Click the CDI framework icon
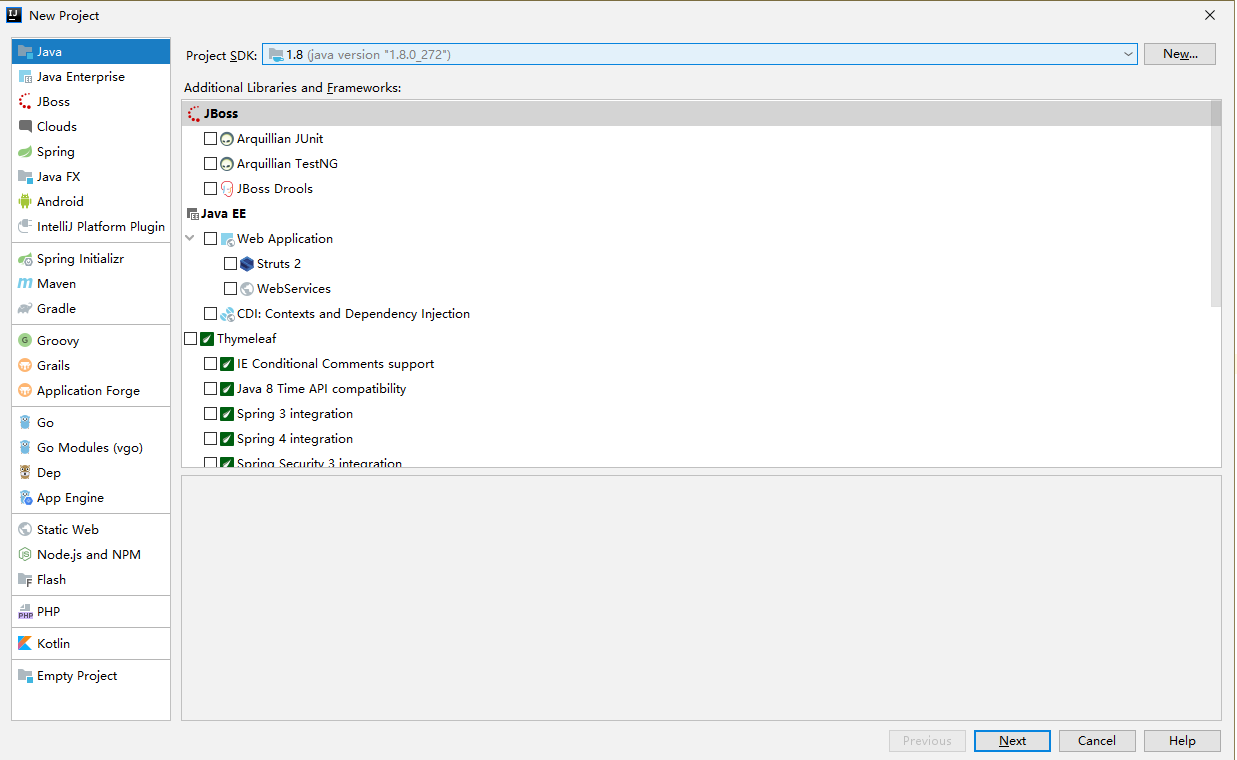The width and height of the screenshot is (1237, 760). pos(227,314)
